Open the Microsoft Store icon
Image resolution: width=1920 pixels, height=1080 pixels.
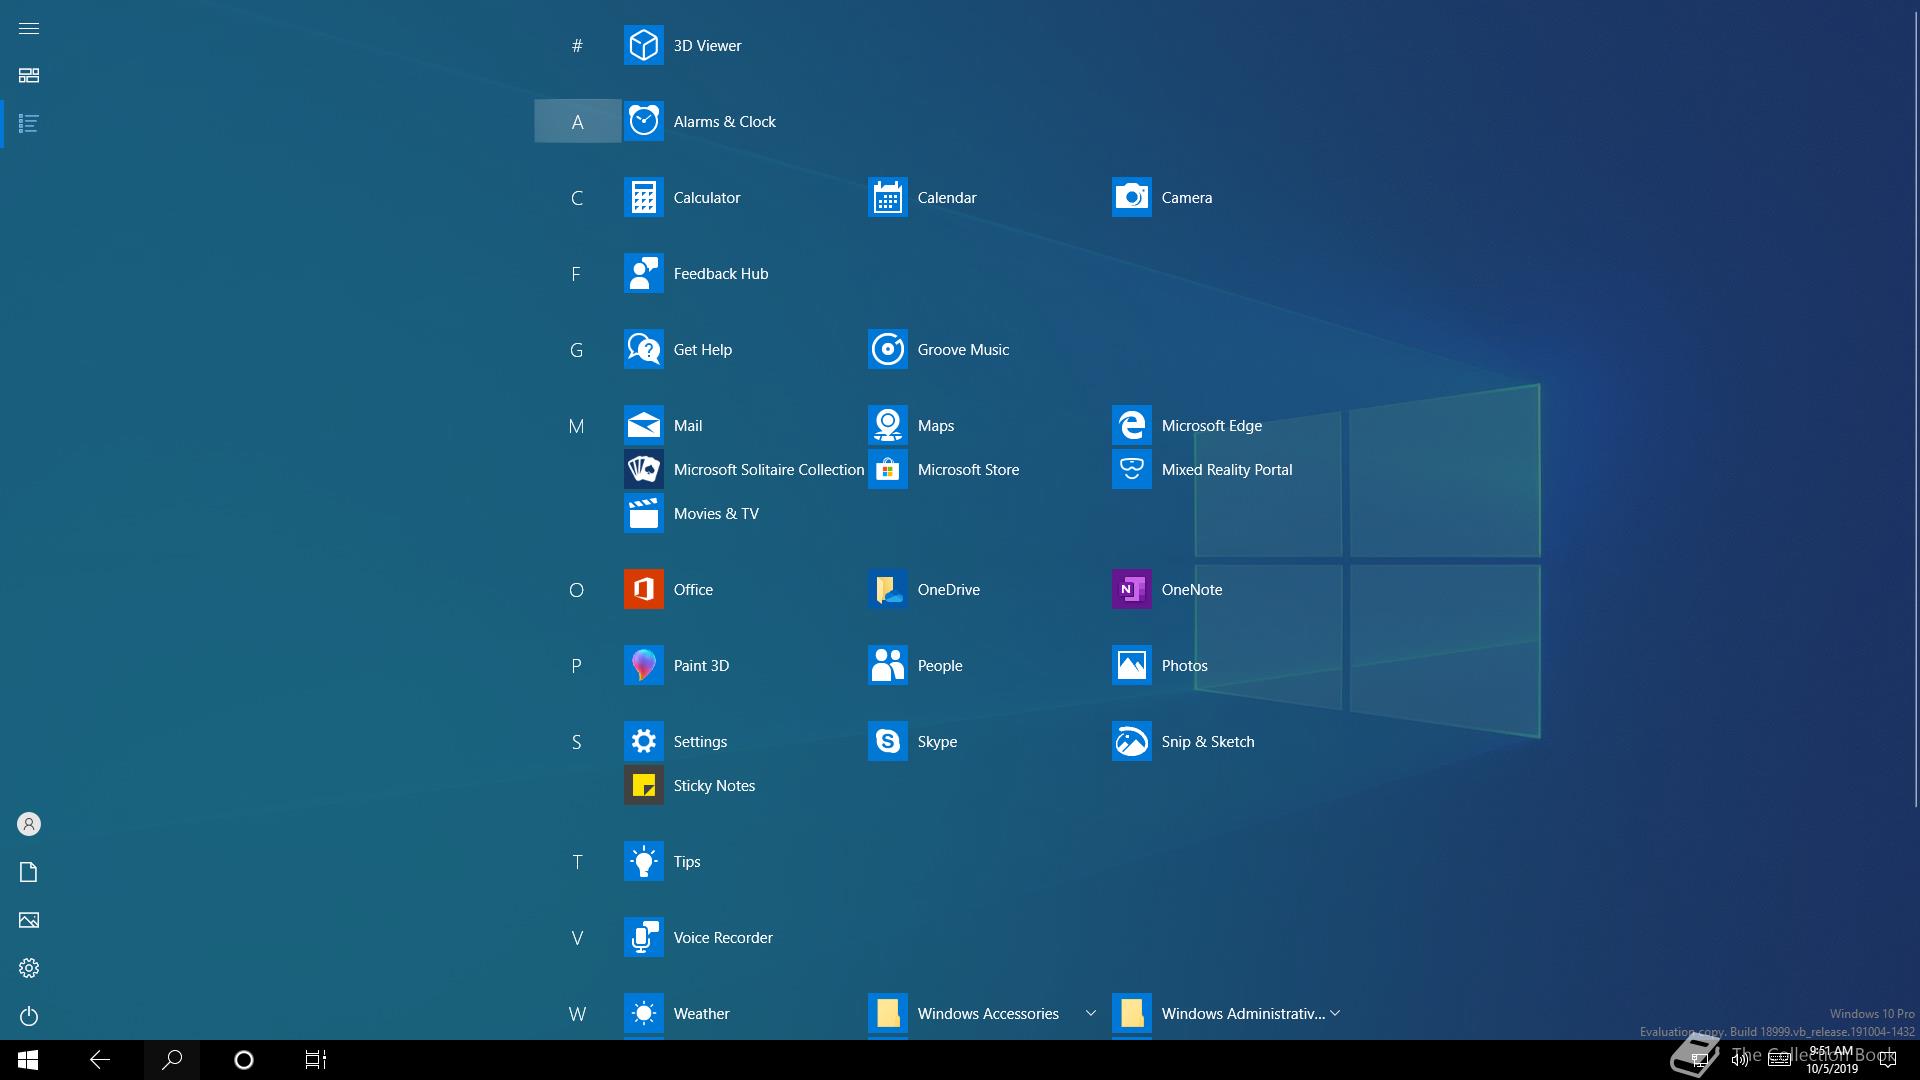tap(887, 469)
